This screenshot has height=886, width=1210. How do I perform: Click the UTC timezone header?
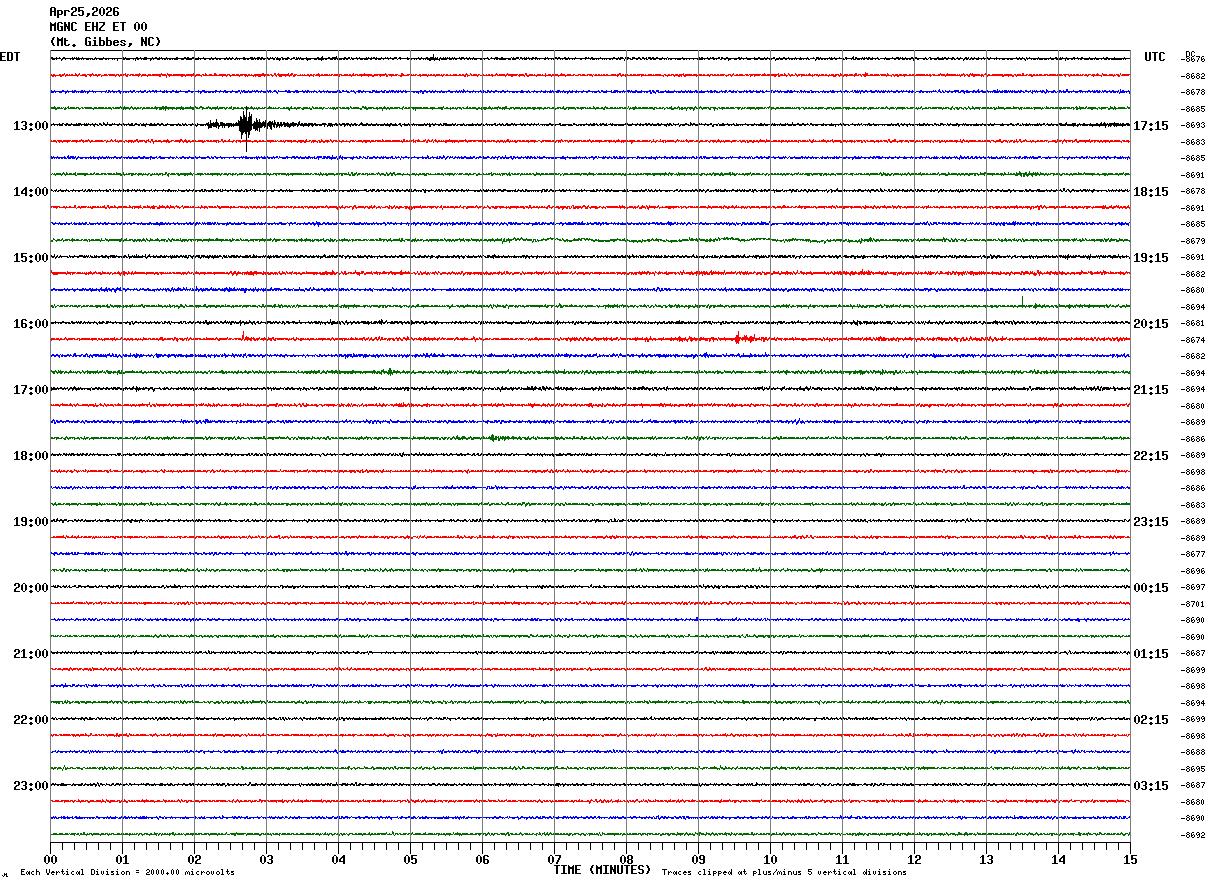coord(1155,57)
